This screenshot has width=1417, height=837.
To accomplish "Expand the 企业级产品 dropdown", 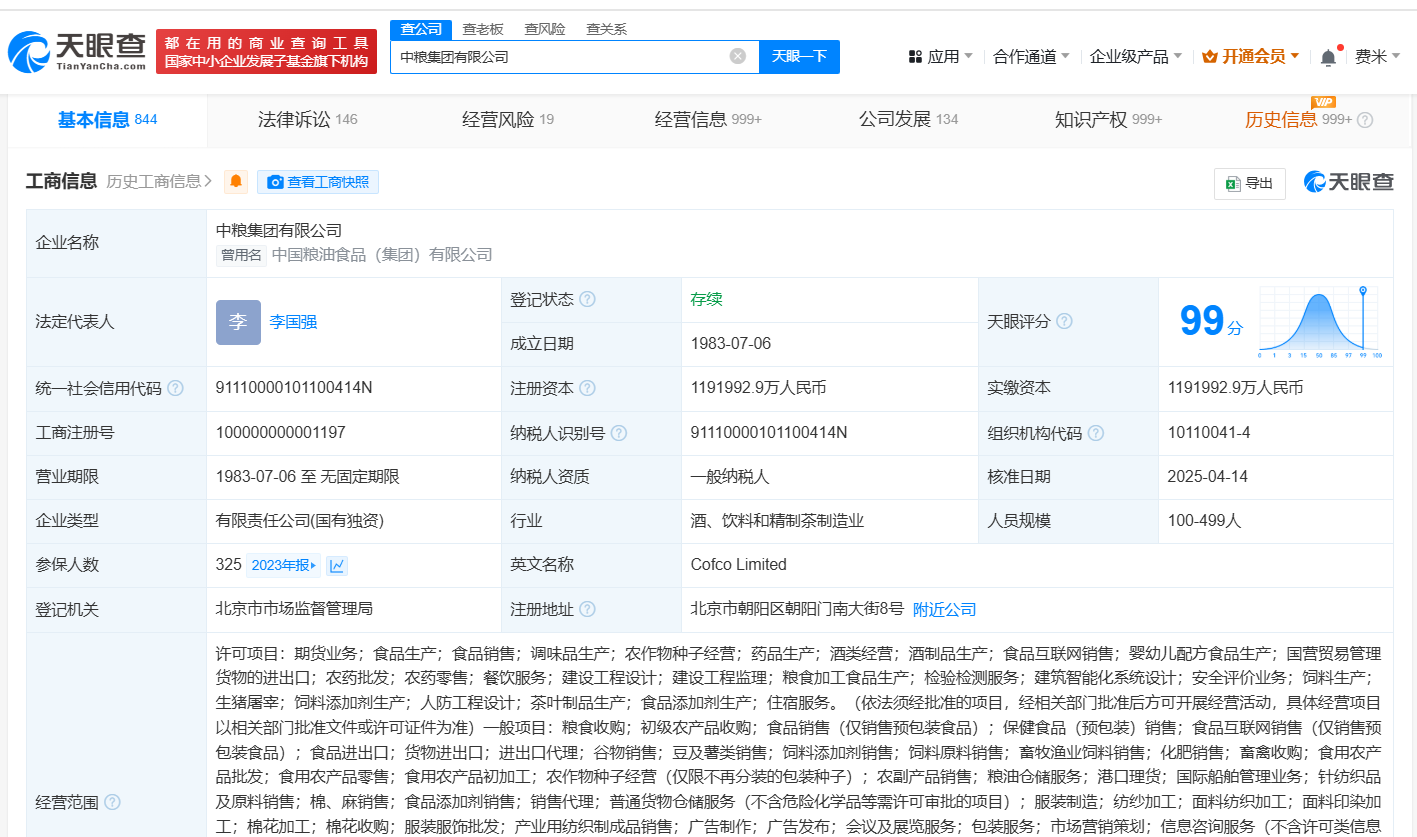I will (1135, 57).
